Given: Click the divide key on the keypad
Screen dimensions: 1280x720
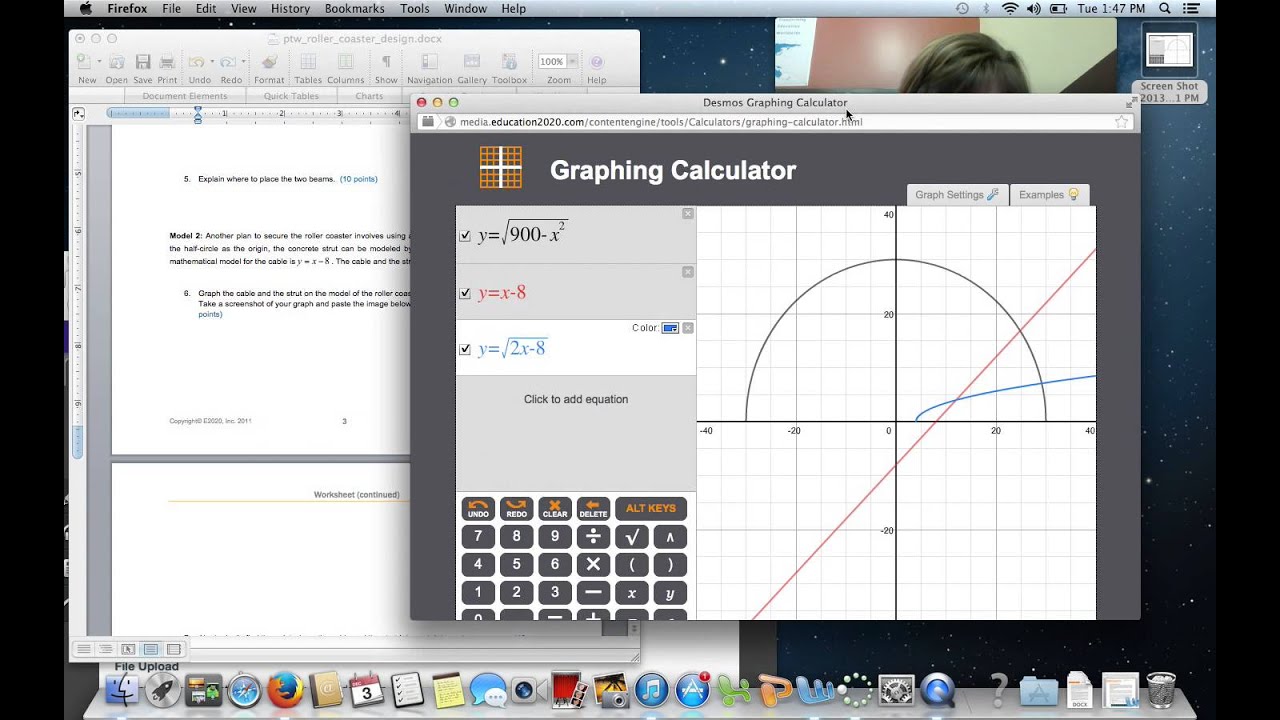Looking at the screenshot, I should (593, 536).
